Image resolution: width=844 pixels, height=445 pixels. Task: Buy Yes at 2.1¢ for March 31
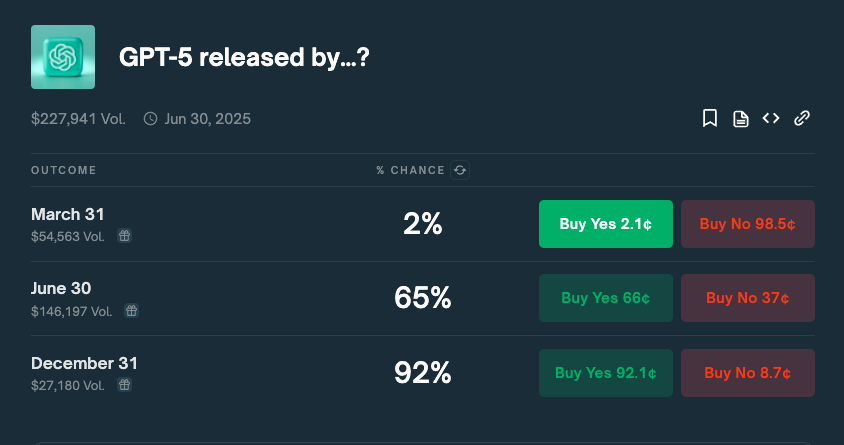coord(606,224)
